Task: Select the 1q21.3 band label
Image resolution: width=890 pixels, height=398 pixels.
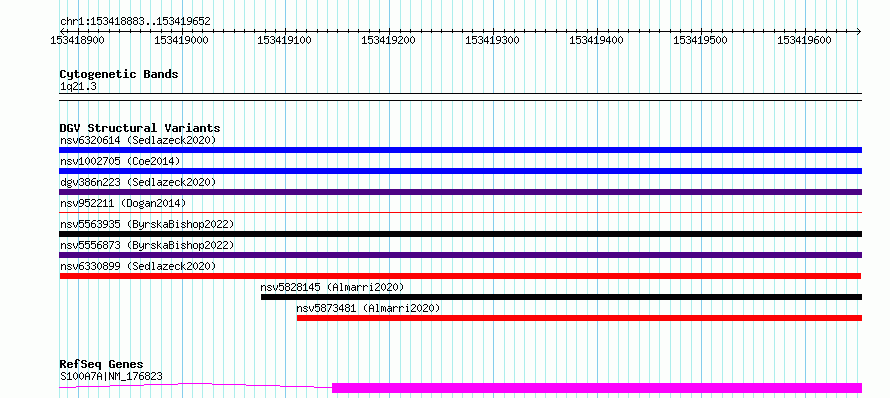Action: tap(78, 87)
